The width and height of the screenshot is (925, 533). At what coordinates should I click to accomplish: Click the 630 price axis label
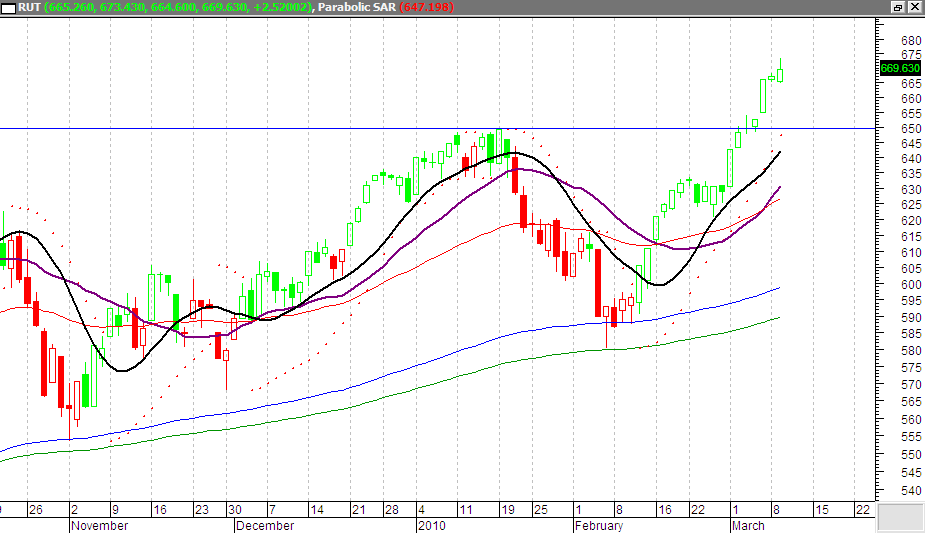911,189
